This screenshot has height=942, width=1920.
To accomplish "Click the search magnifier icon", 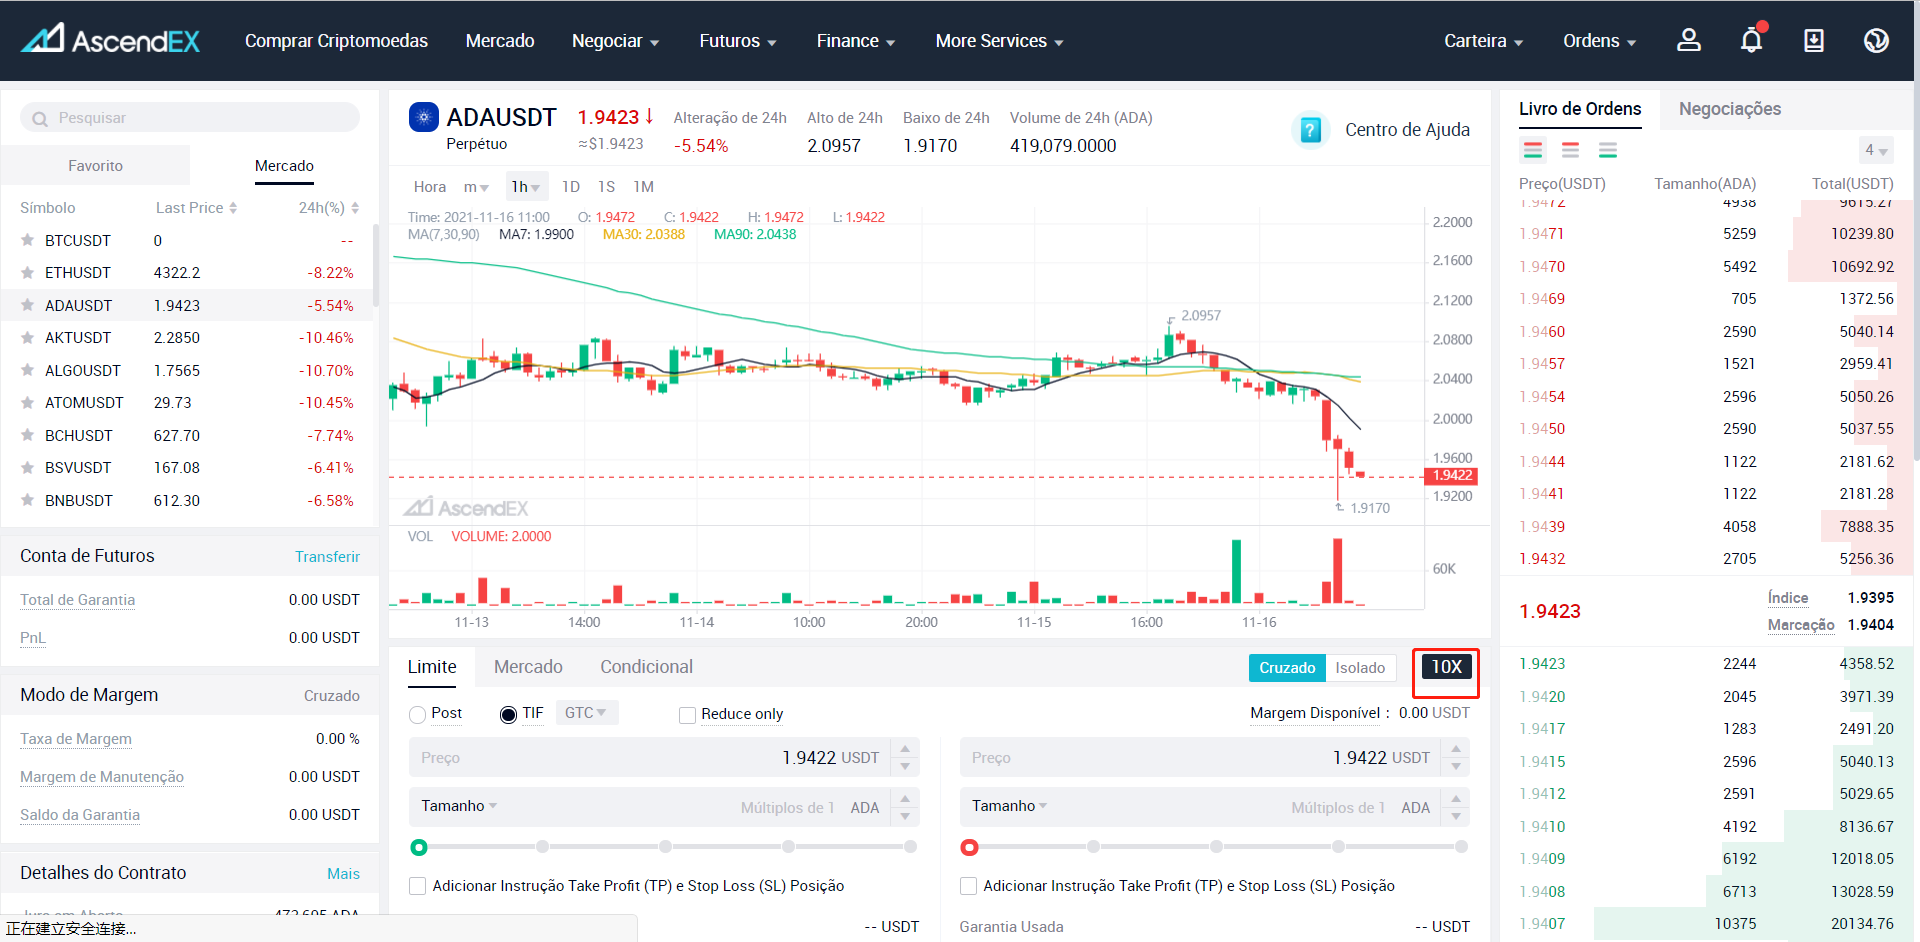I will [x=40, y=118].
